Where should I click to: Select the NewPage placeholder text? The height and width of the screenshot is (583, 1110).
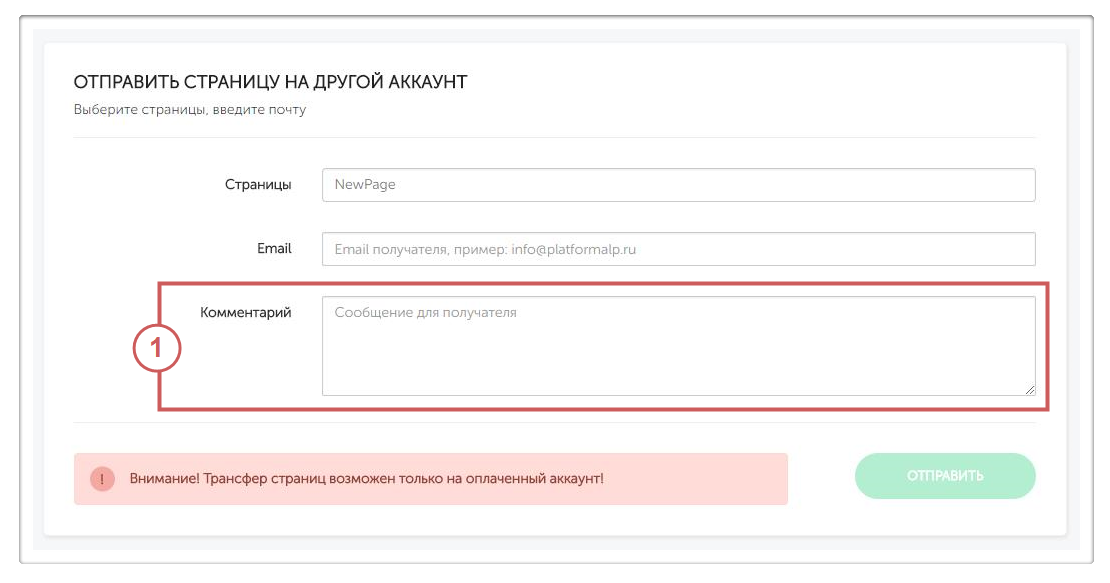(365, 185)
